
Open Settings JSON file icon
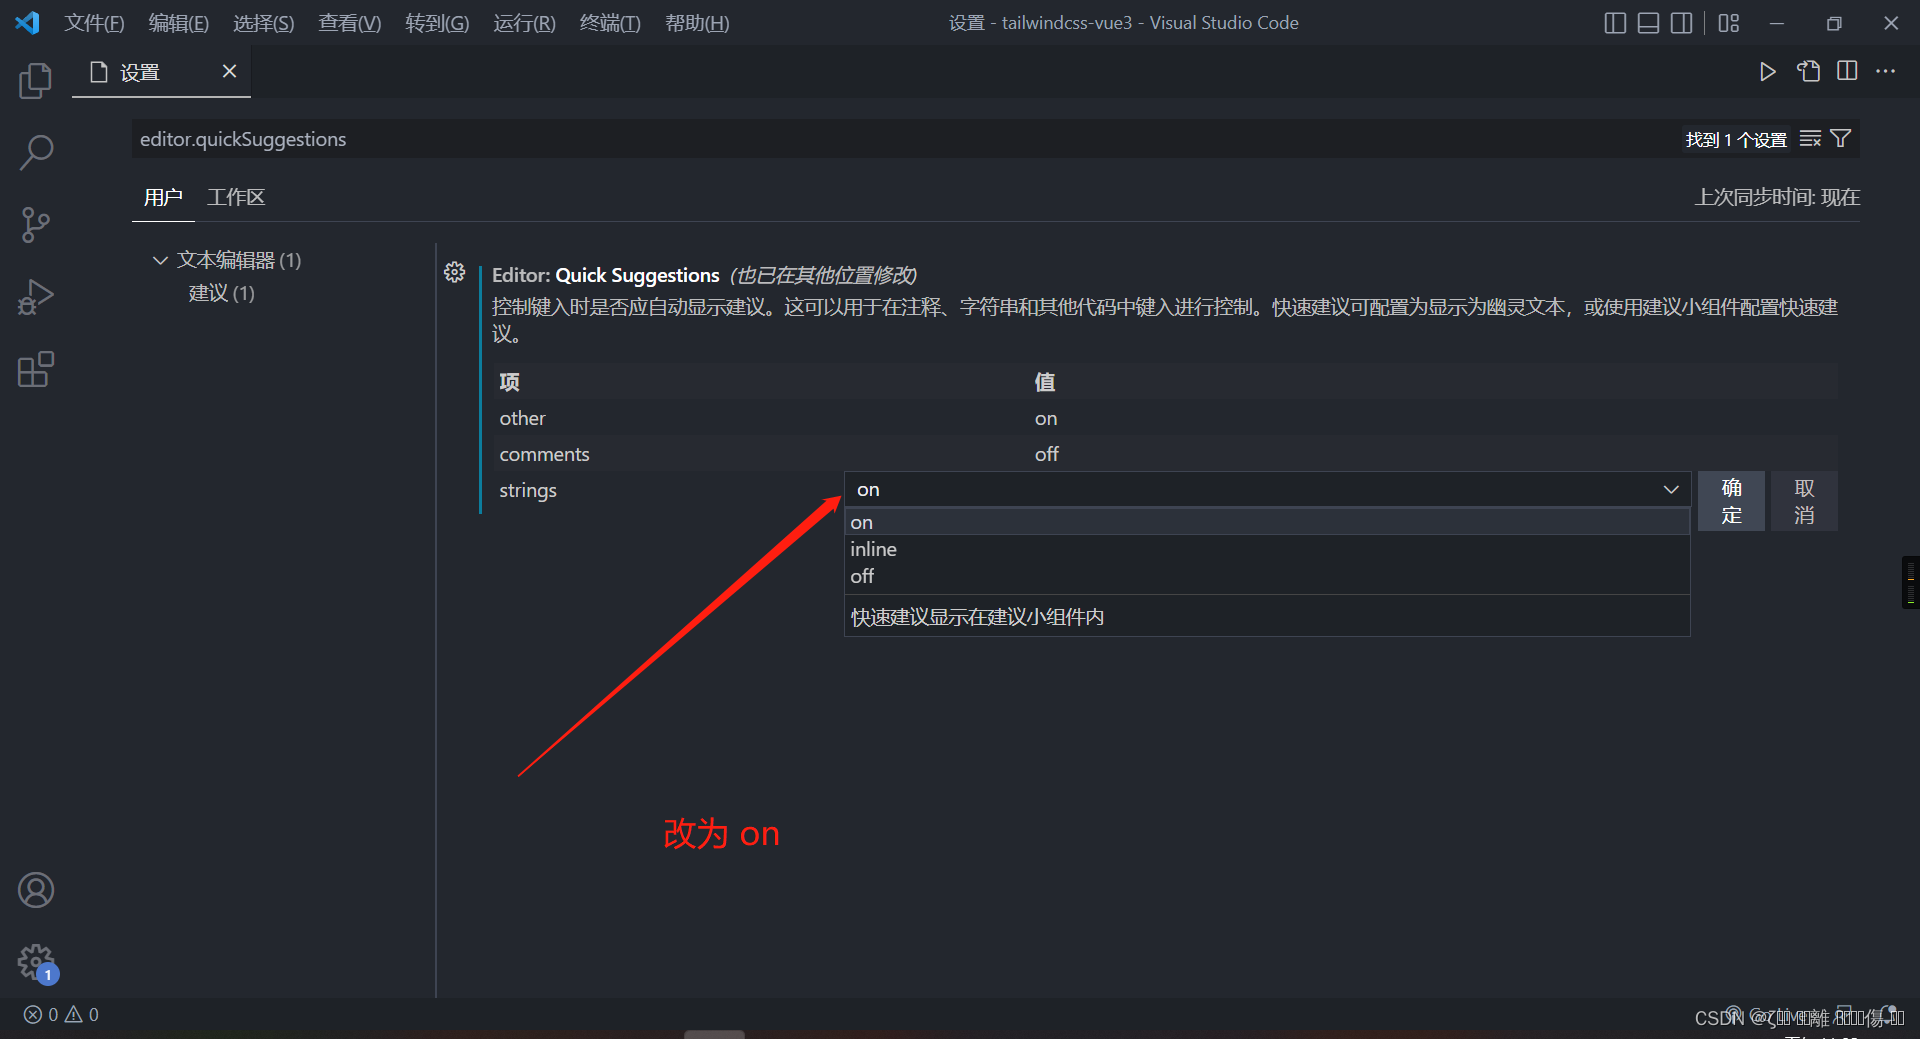tap(1808, 71)
